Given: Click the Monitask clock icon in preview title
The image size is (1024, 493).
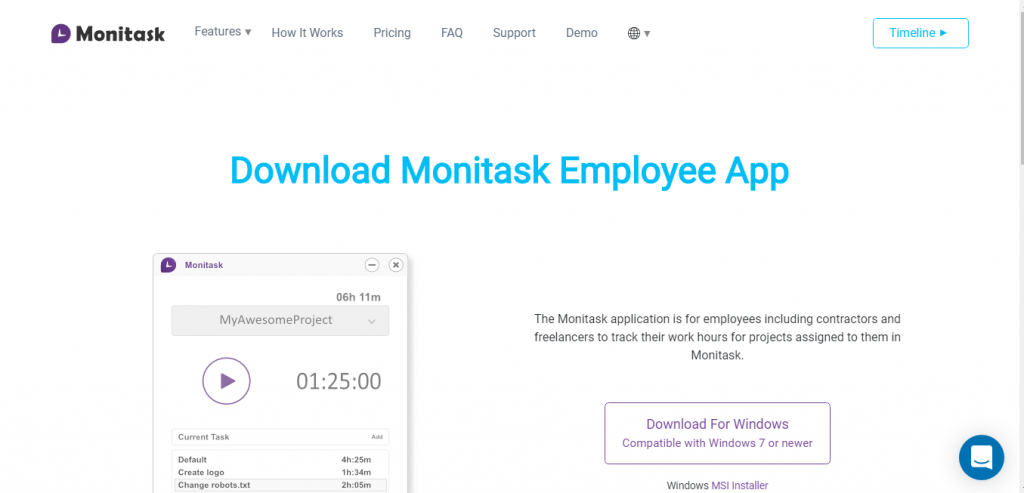Looking at the screenshot, I should click(168, 264).
